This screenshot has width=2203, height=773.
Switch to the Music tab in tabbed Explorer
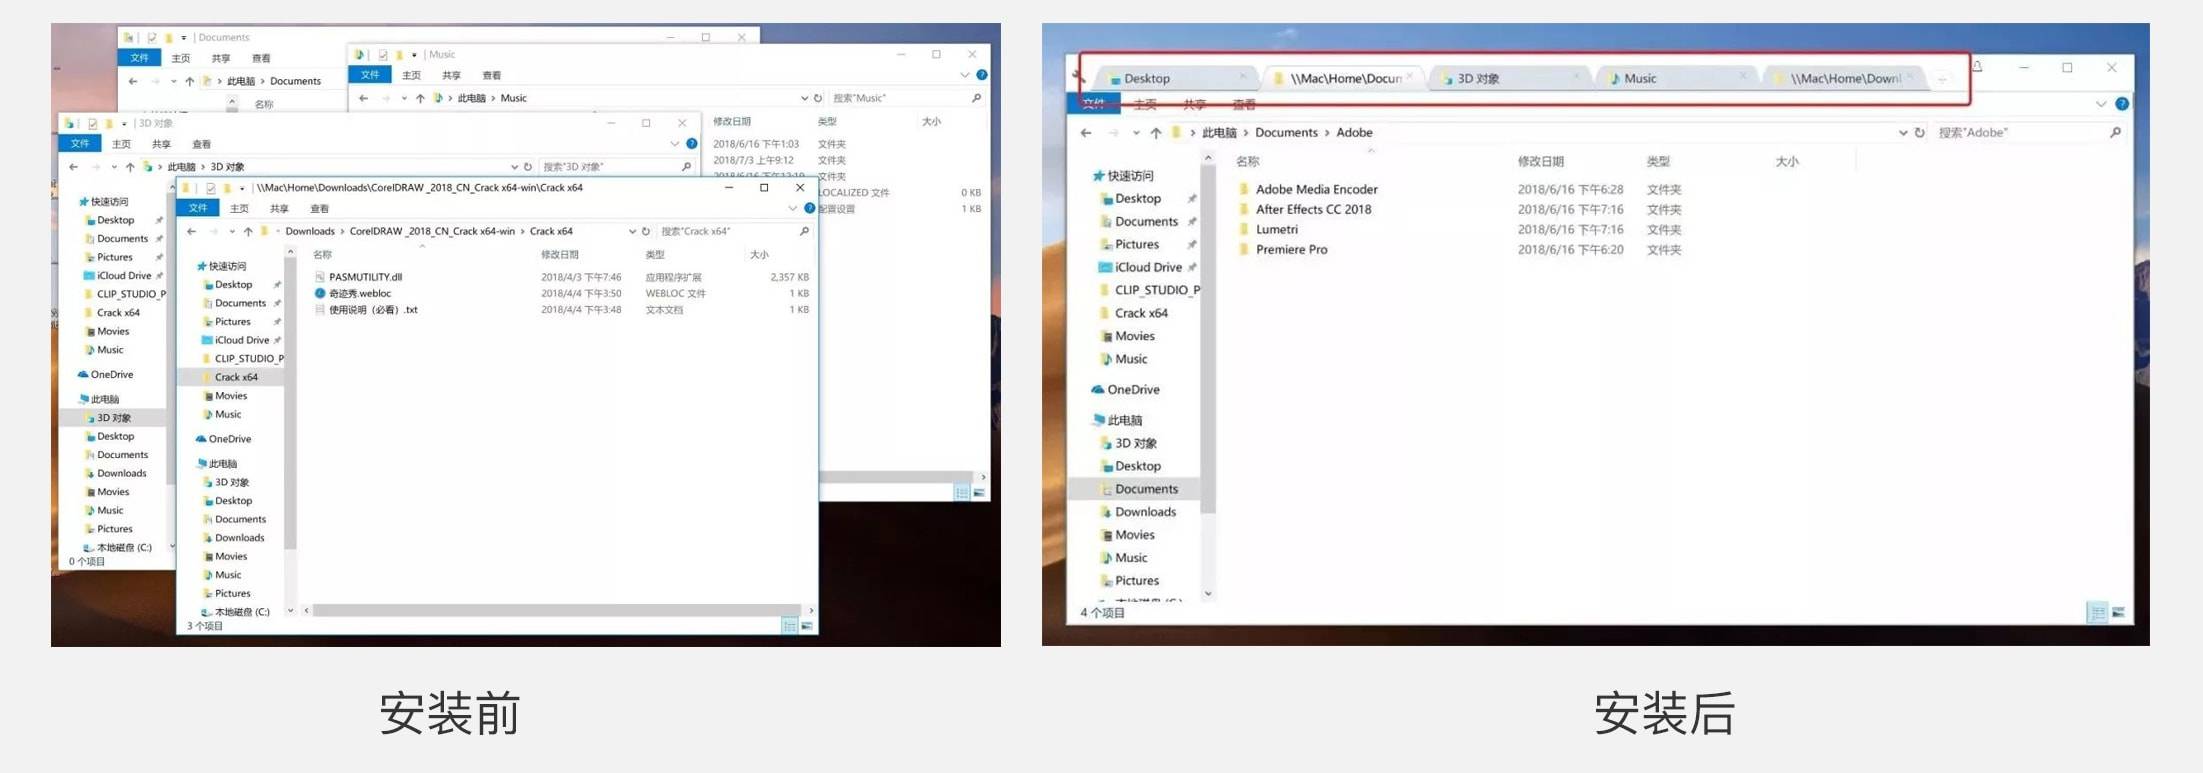(1639, 78)
